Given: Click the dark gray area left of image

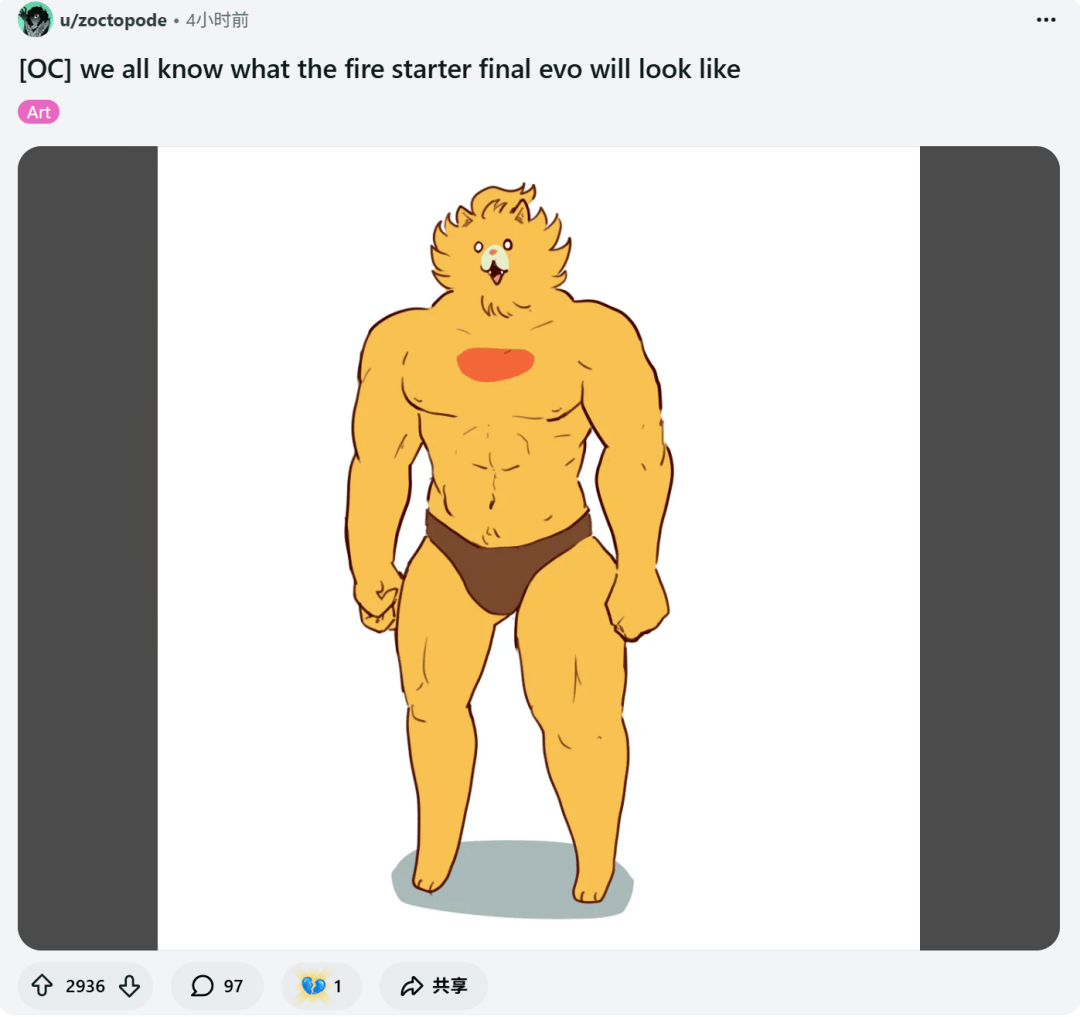Looking at the screenshot, I should [87, 548].
